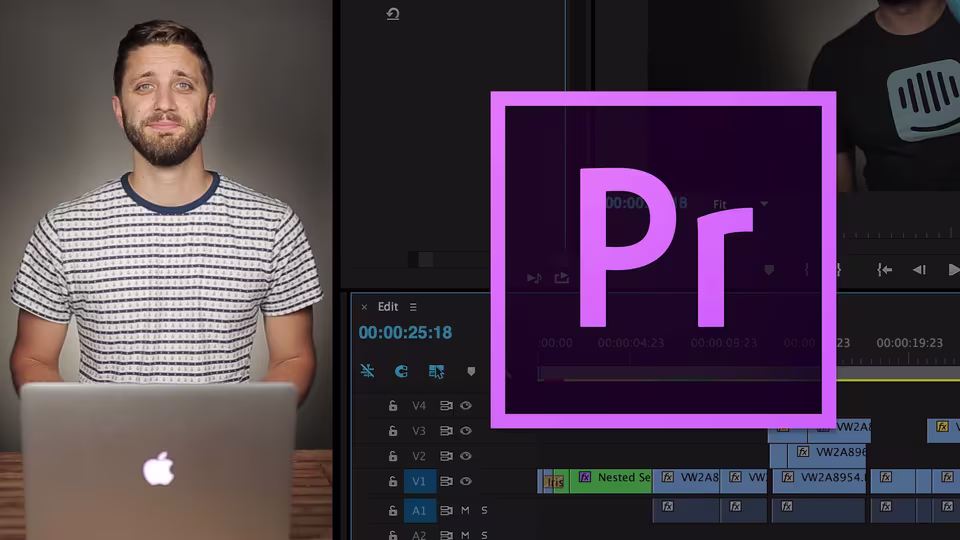The image size is (960, 540).
Task: Toggle sync lock on V3 track
Action: (446, 431)
